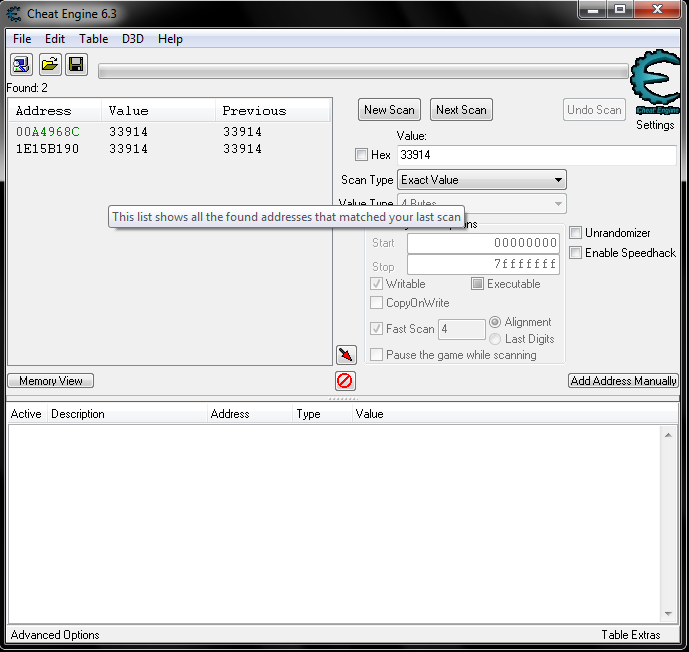Click Add Address Manually button
Screen dimensions: 689x652
click(x=623, y=381)
